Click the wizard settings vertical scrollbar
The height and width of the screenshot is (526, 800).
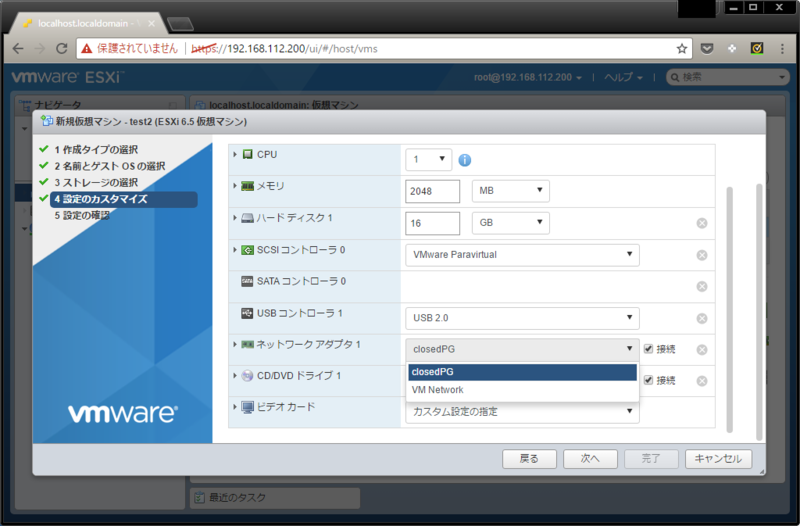click(730, 310)
